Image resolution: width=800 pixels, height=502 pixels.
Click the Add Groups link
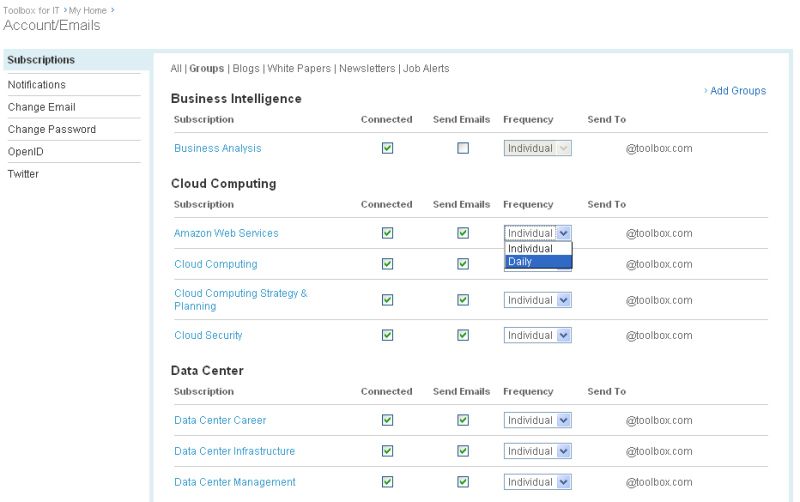click(737, 91)
